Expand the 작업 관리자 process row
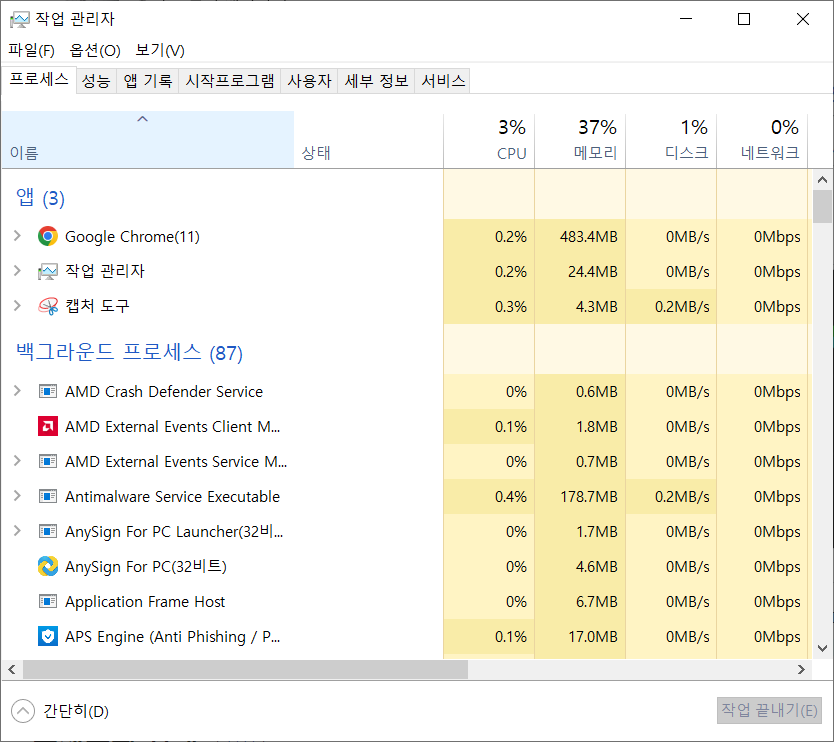The height and width of the screenshot is (742, 834). [x=18, y=271]
